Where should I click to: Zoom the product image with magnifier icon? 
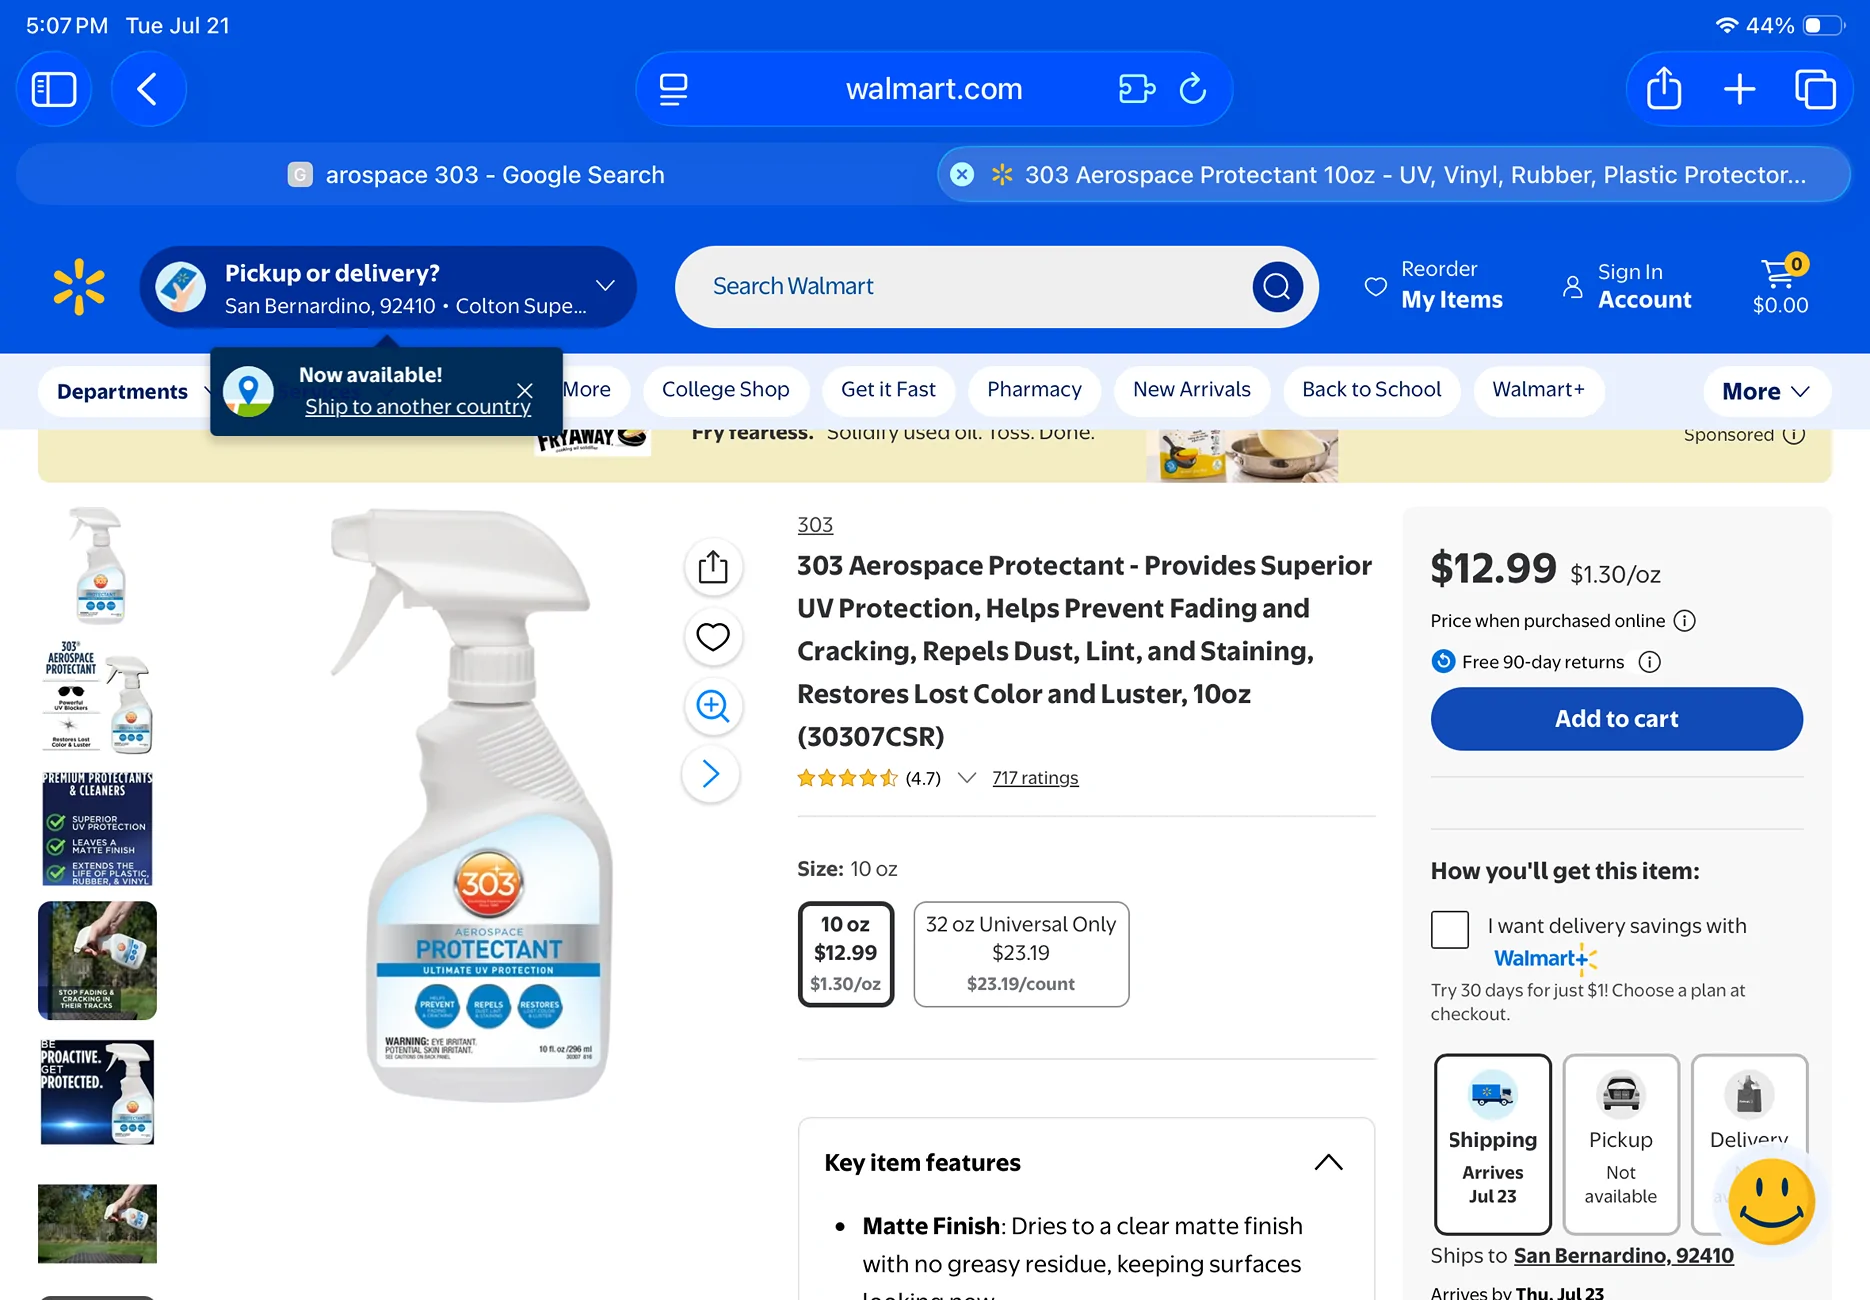click(713, 705)
